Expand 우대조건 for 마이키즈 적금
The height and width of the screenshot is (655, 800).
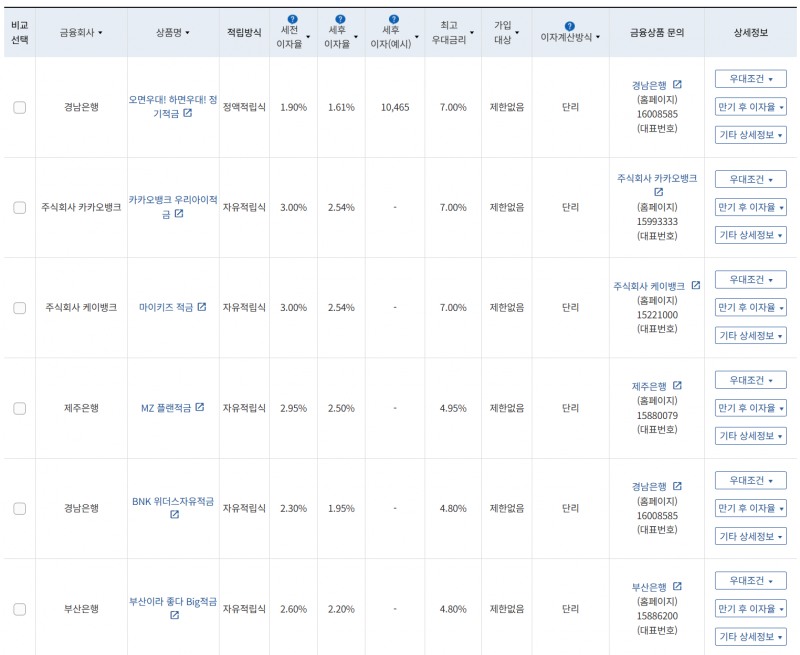[751, 280]
